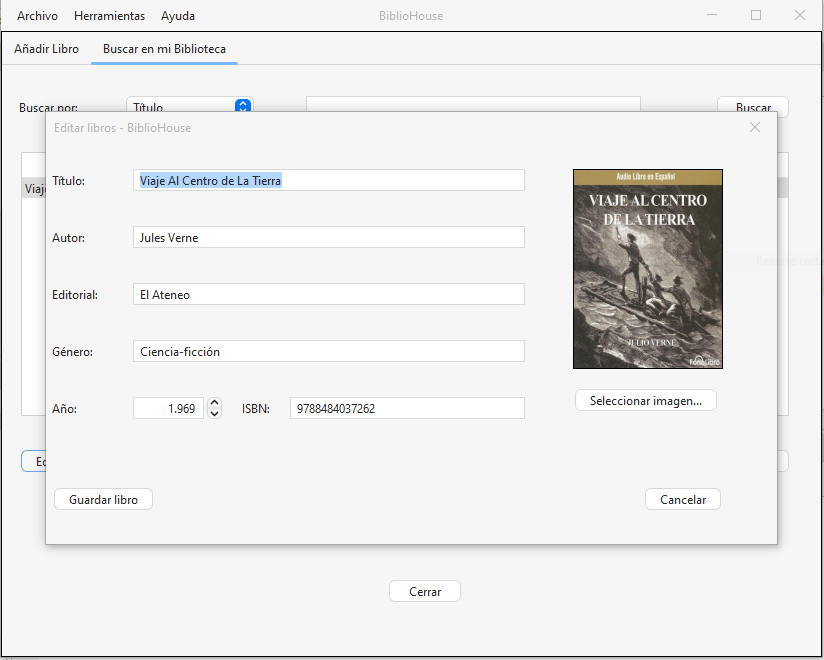The width and height of the screenshot is (824, 660).
Task: Click the book cover image thumbnail
Action: coord(647,269)
